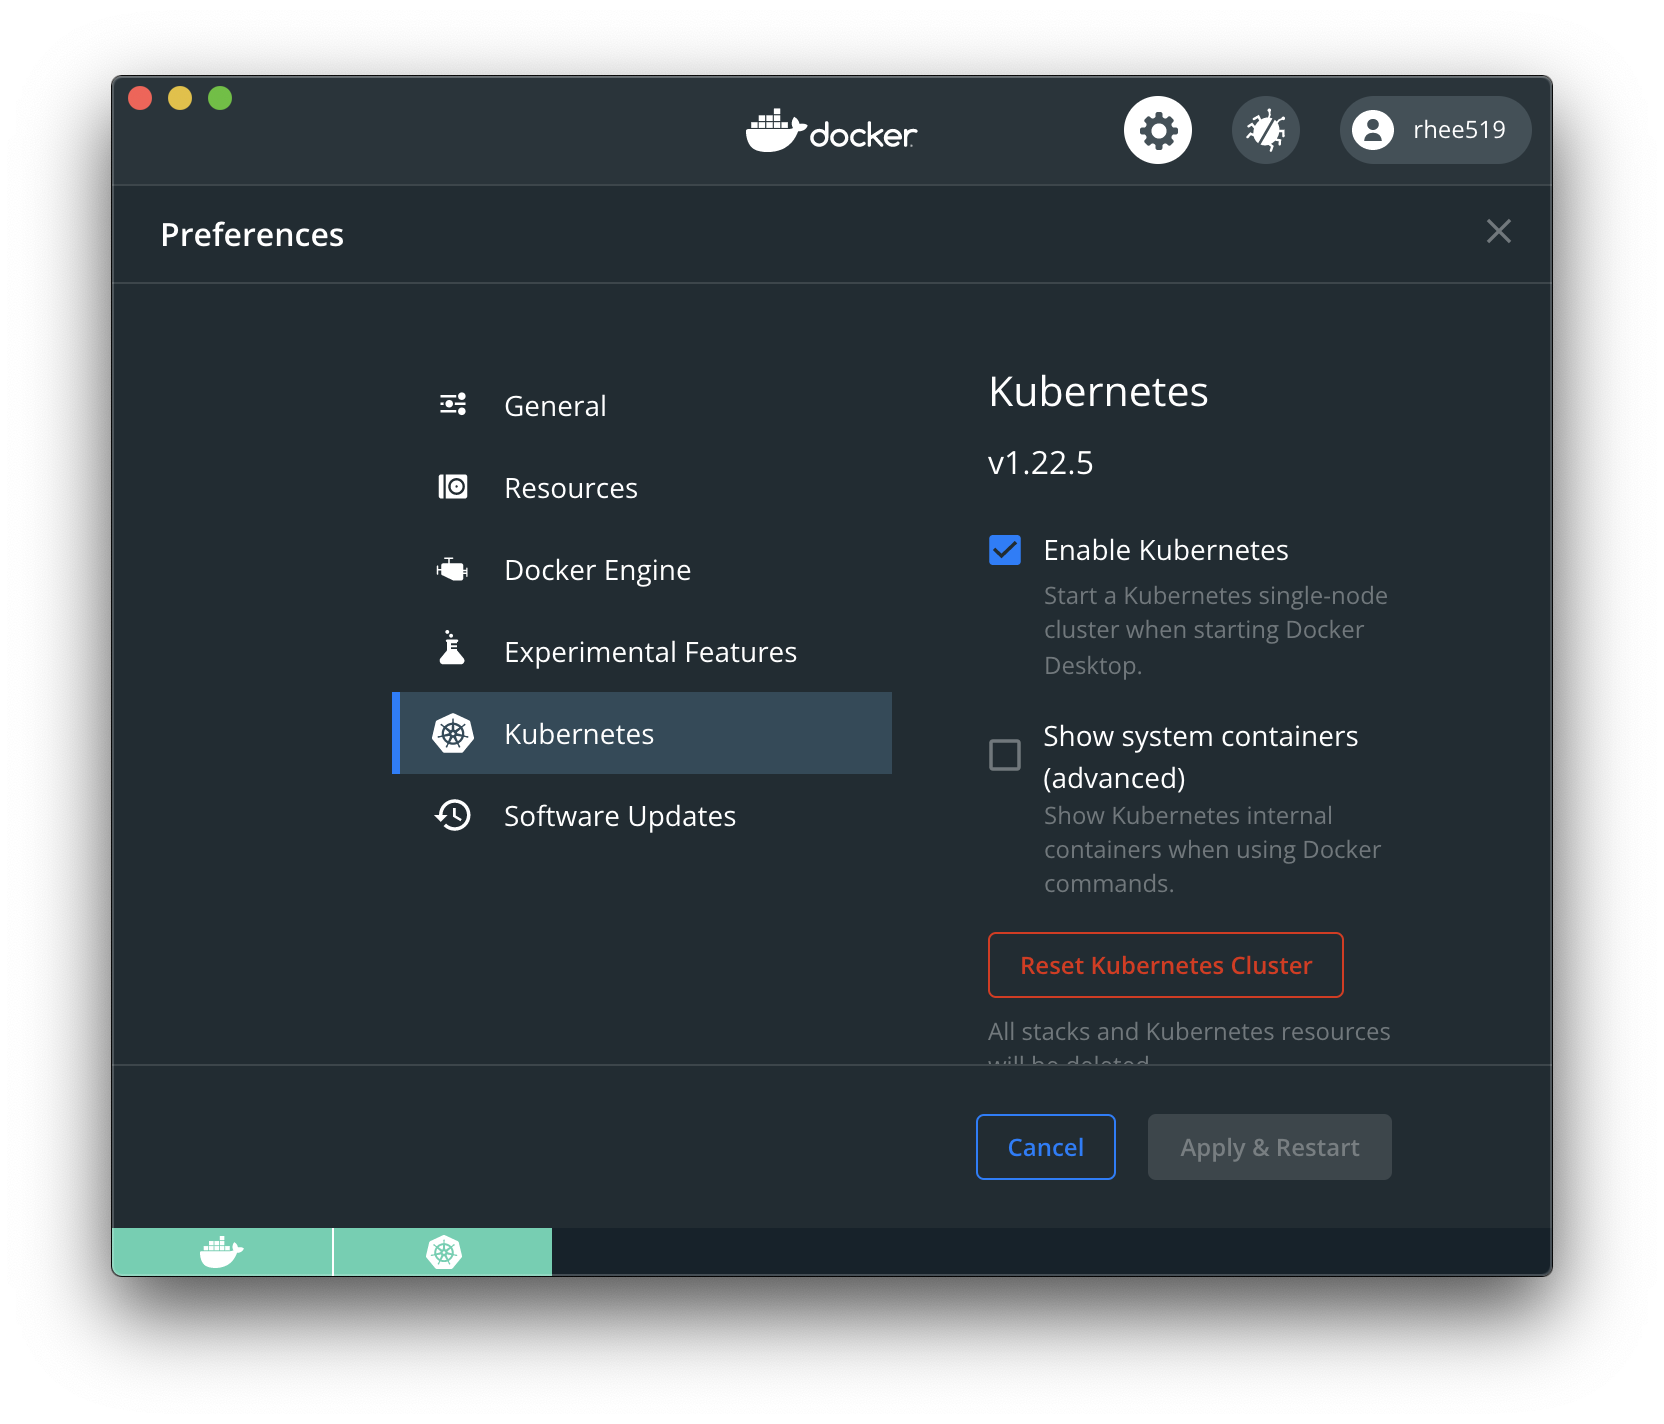
Task: Select the Kubernetes sidebar item
Action: (x=642, y=733)
